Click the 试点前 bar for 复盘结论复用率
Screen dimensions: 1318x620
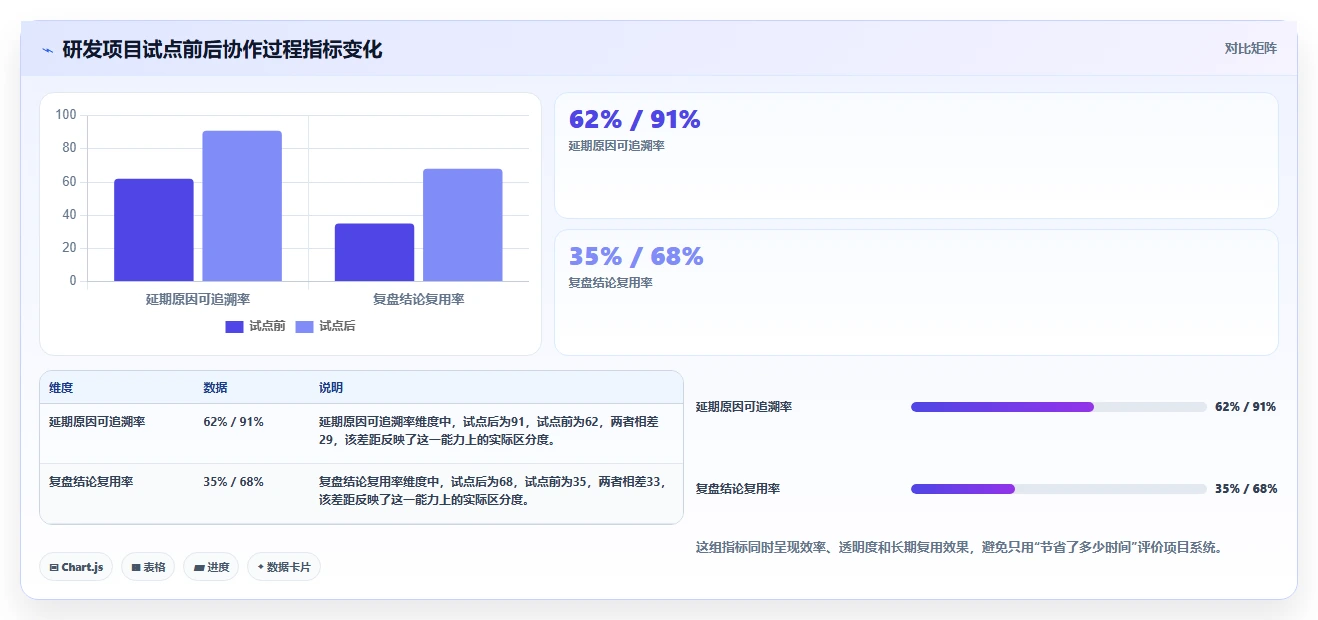374,252
